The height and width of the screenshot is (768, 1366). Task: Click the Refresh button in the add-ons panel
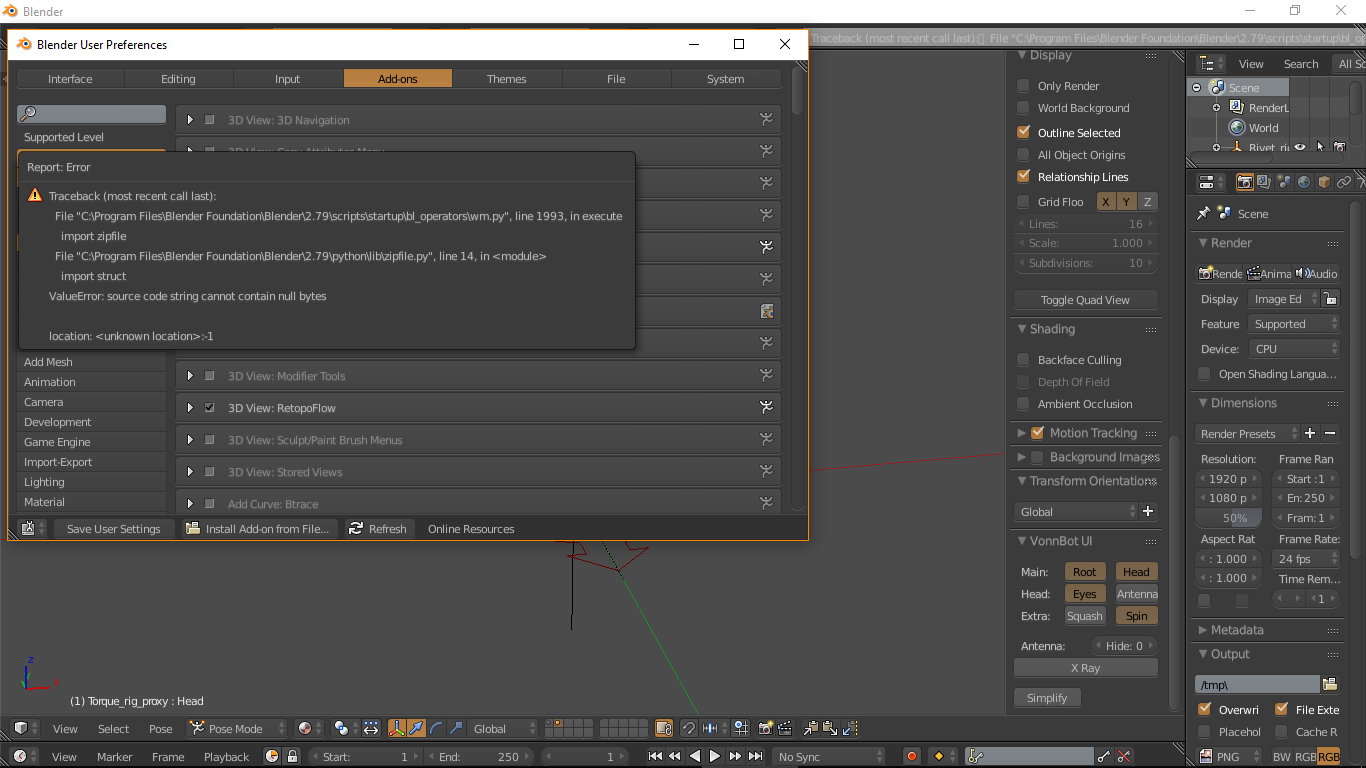378,528
